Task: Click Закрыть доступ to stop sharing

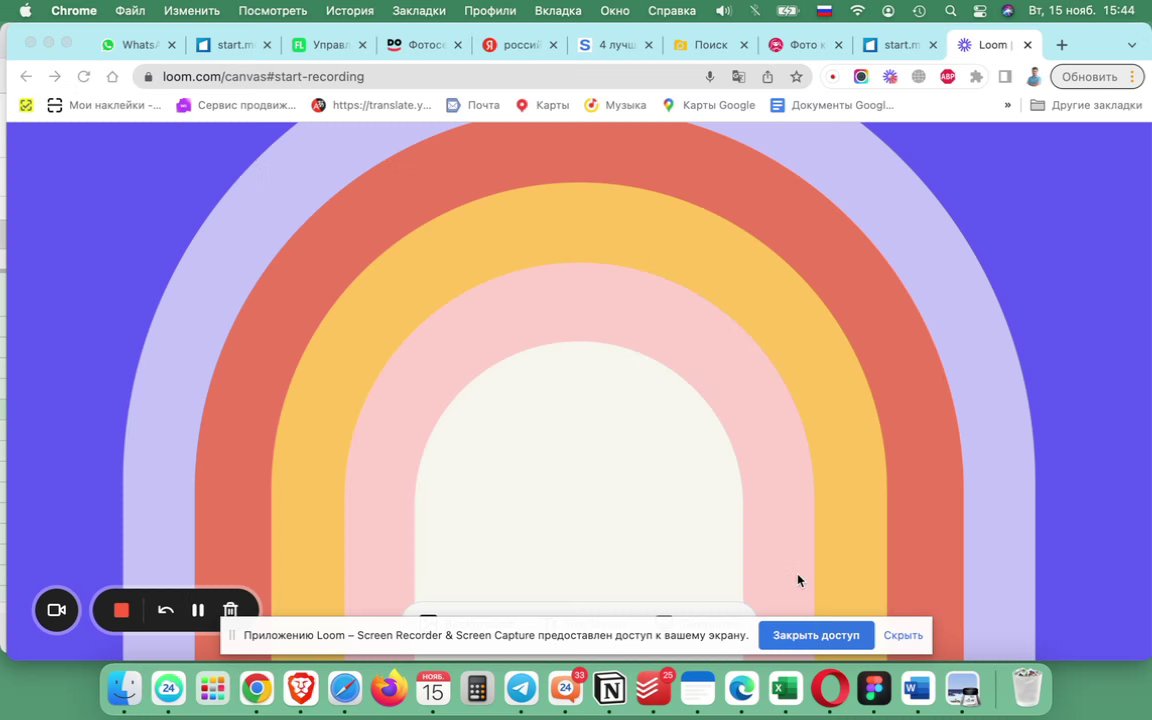Action: (816, 636)
